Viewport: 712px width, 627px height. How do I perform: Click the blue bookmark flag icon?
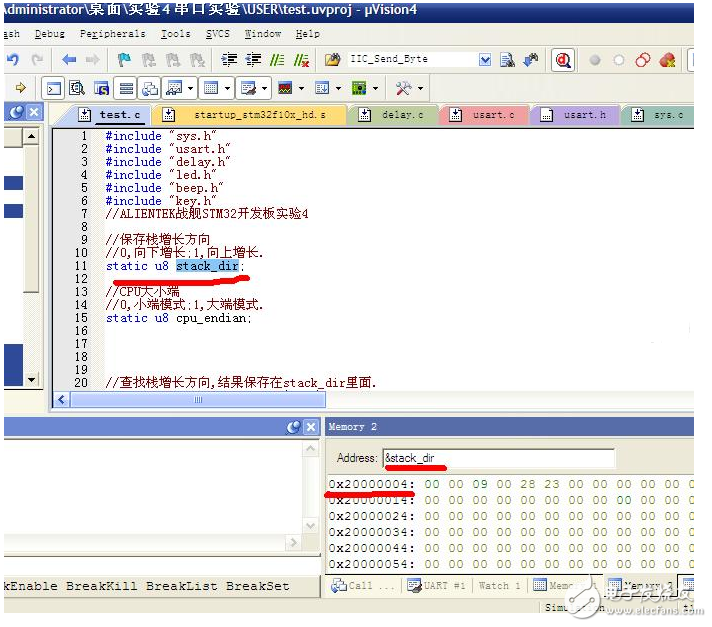coord(124,60)
